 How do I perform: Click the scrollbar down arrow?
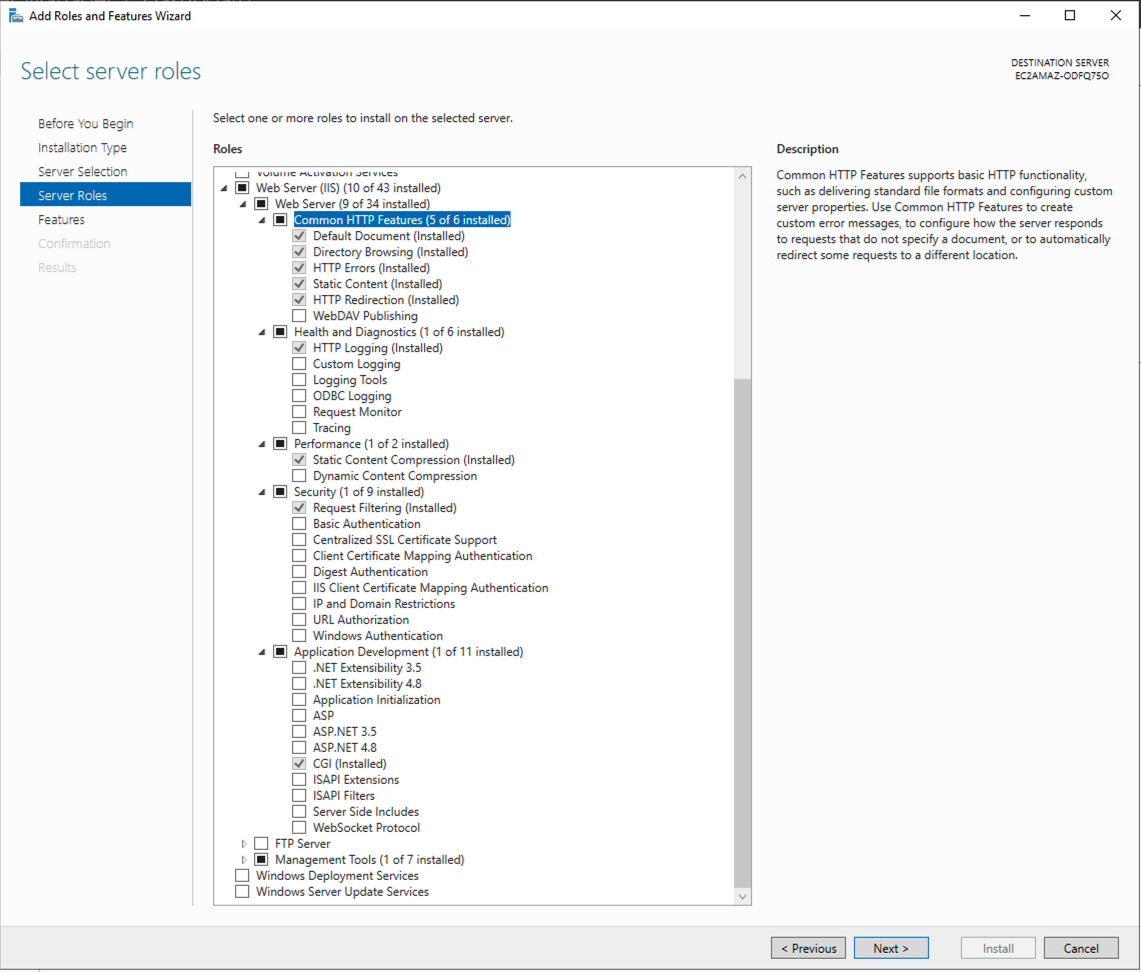click(x=742, y=896)
